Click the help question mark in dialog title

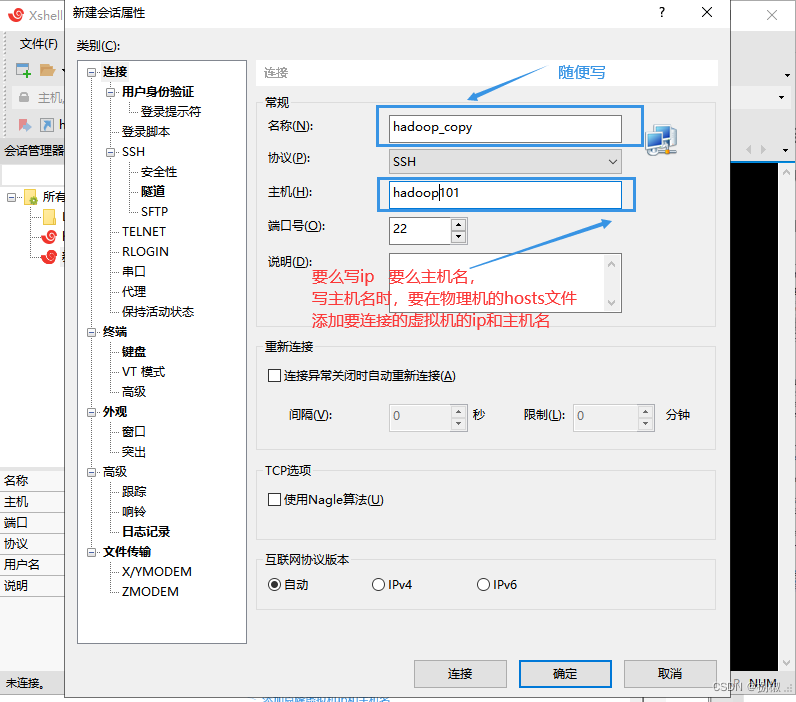[x=661, y=12]
